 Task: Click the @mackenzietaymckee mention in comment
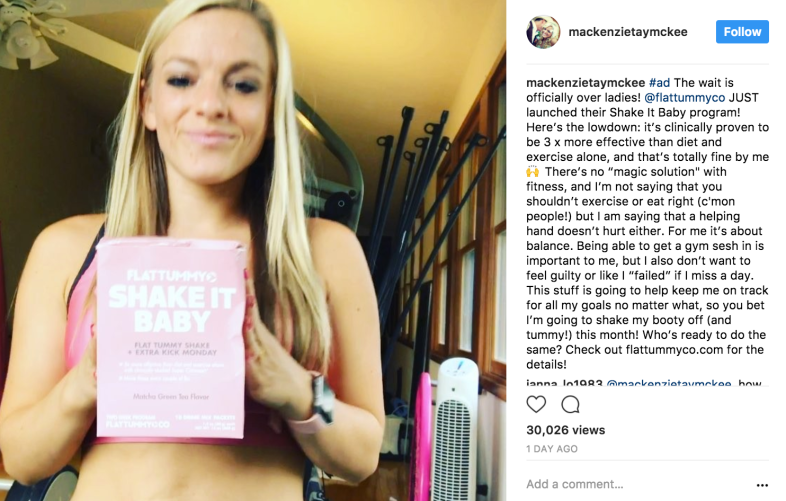pyautogui.click(x=669, y=383)
